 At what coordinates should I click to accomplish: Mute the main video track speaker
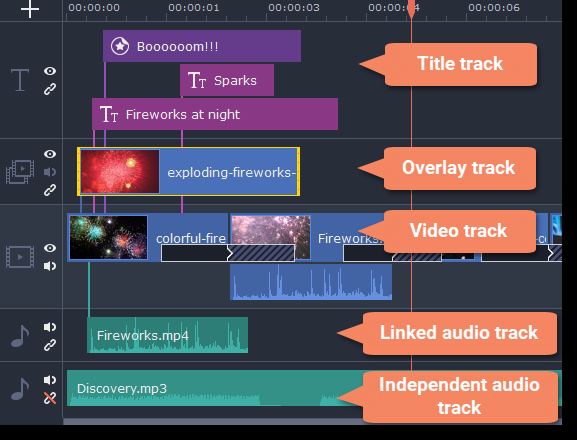[x=50, y=266]
